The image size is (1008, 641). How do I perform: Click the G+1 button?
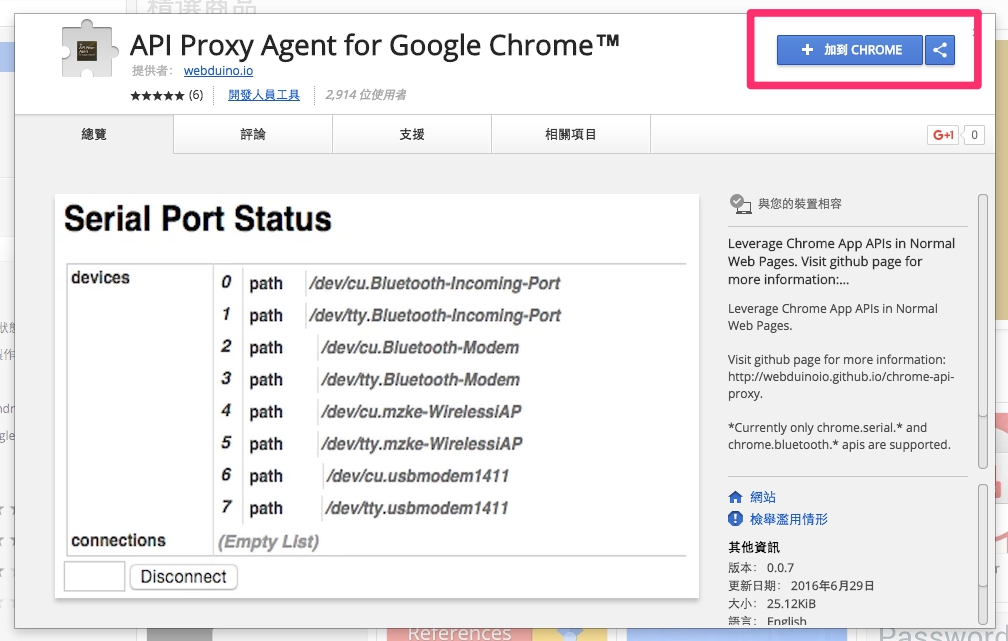pos(943,135)
